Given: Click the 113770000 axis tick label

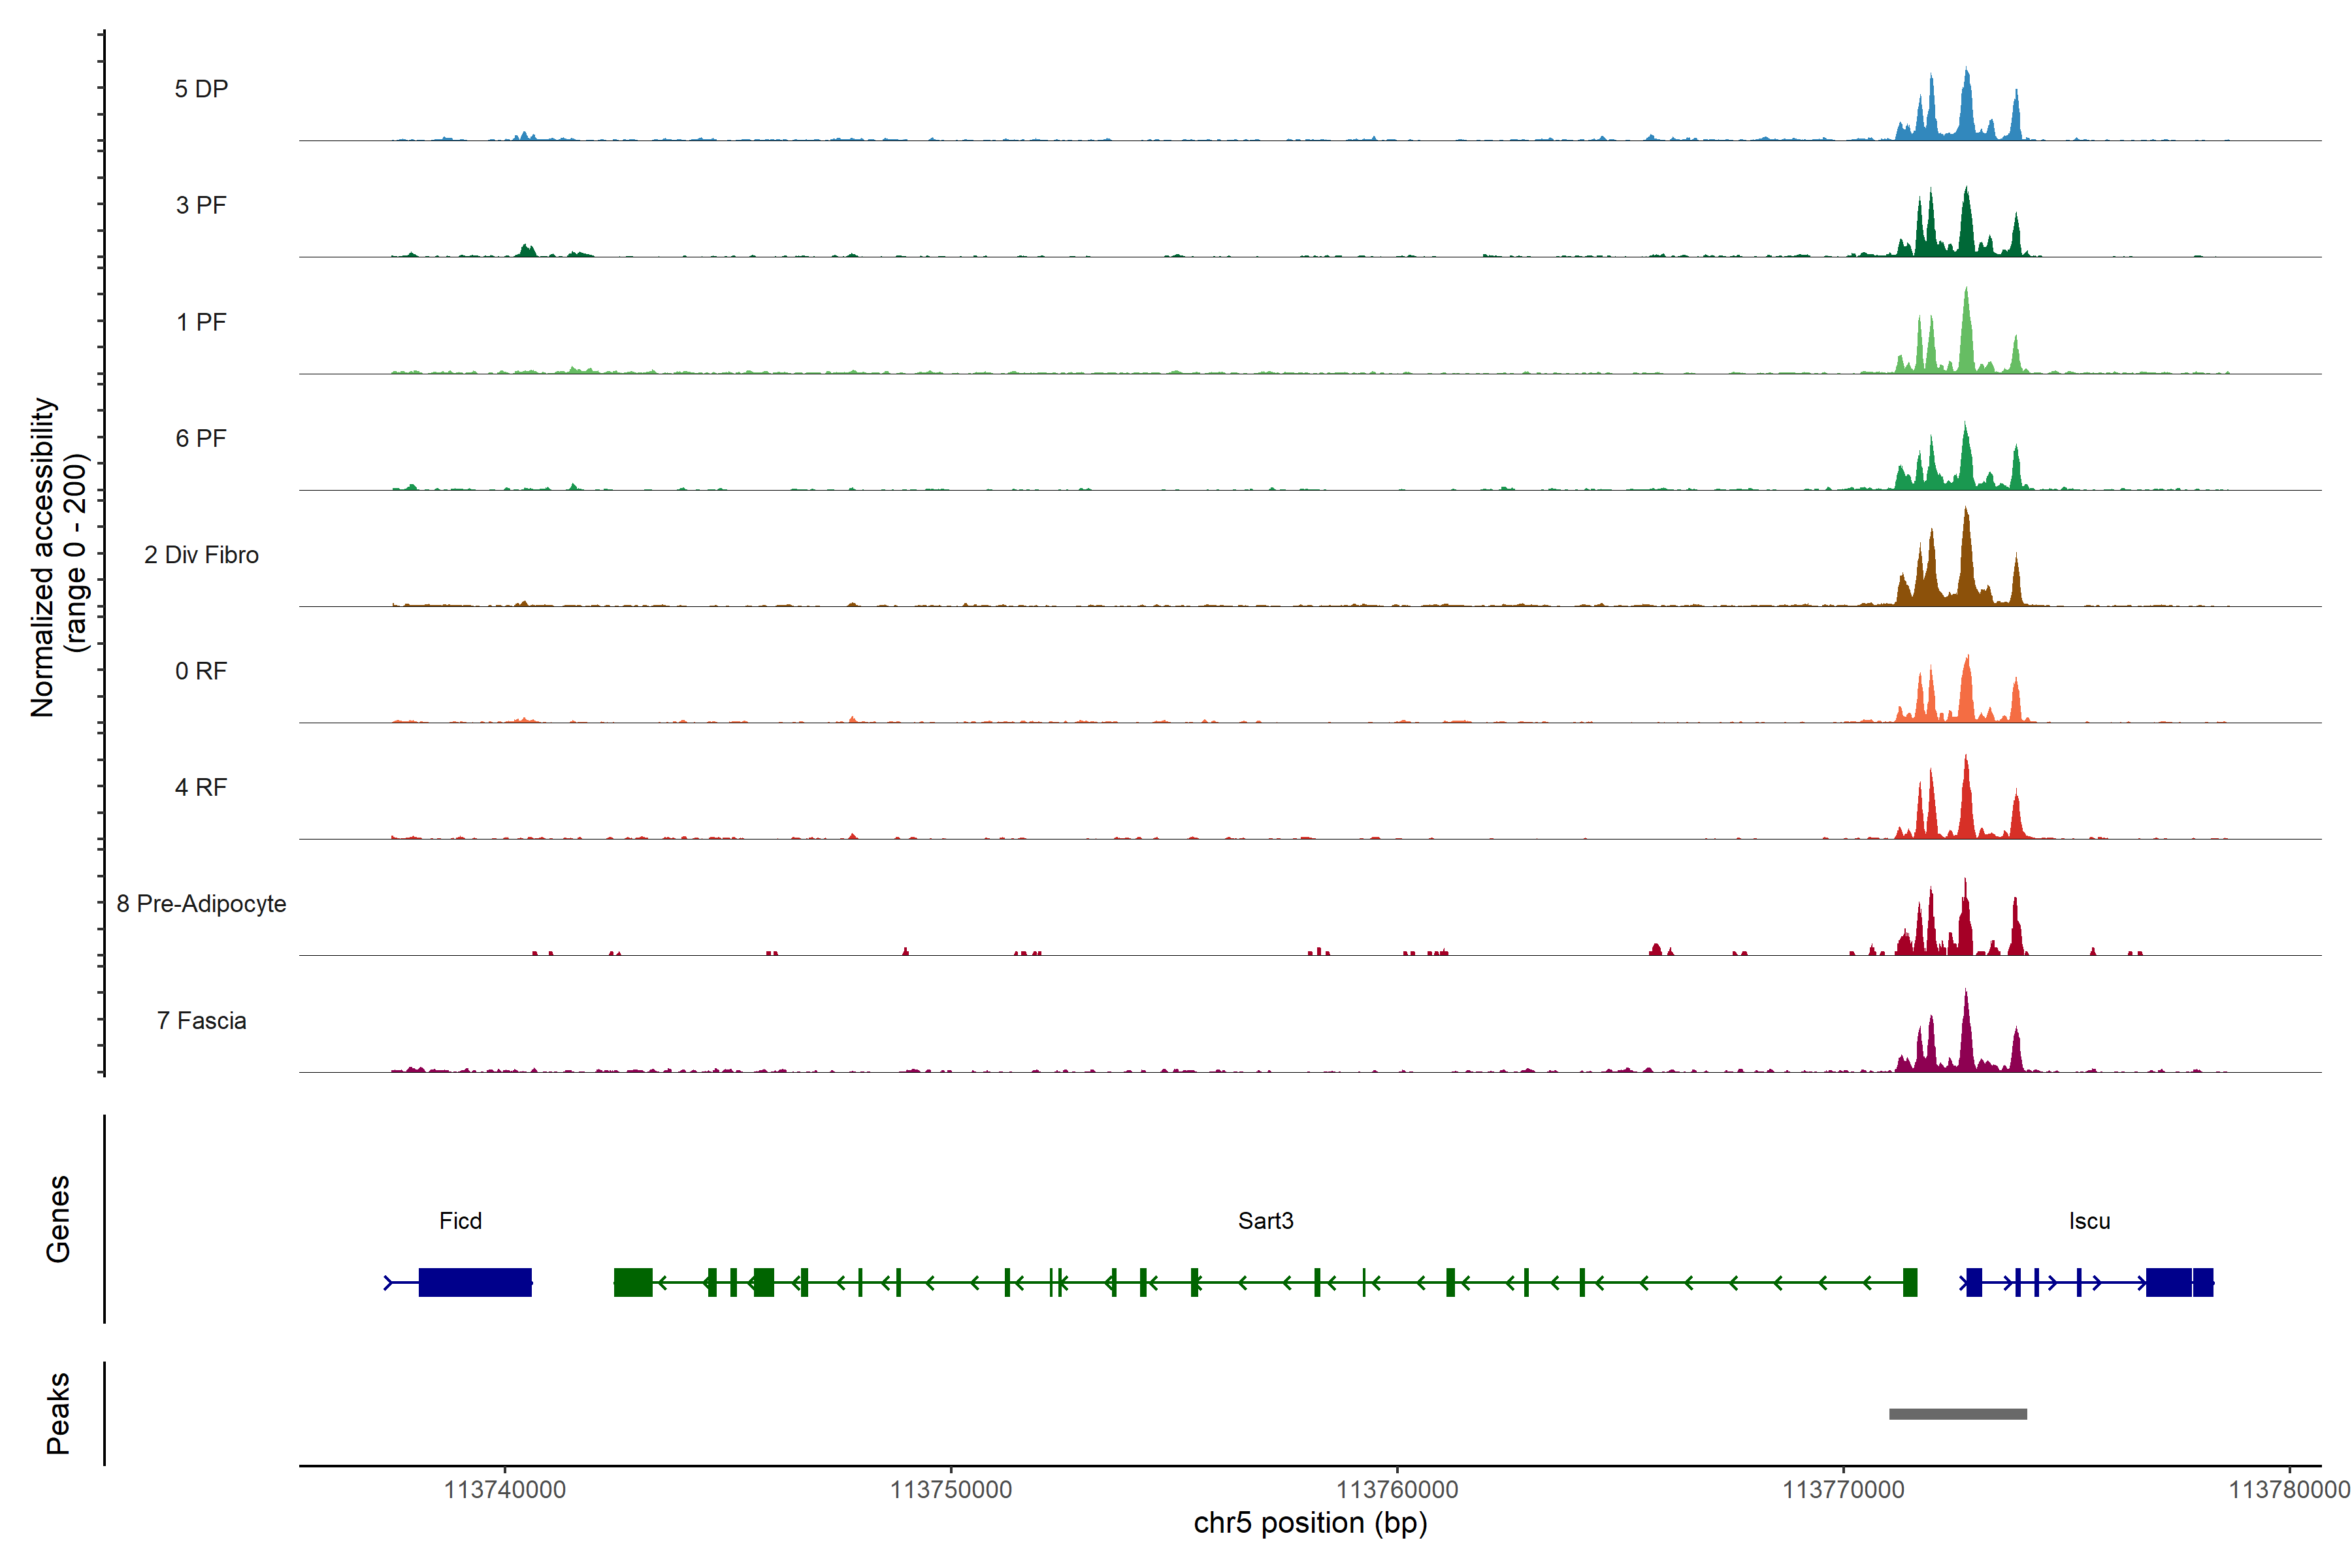Looking at the screenshot, I should (x=1843, y=1490).
